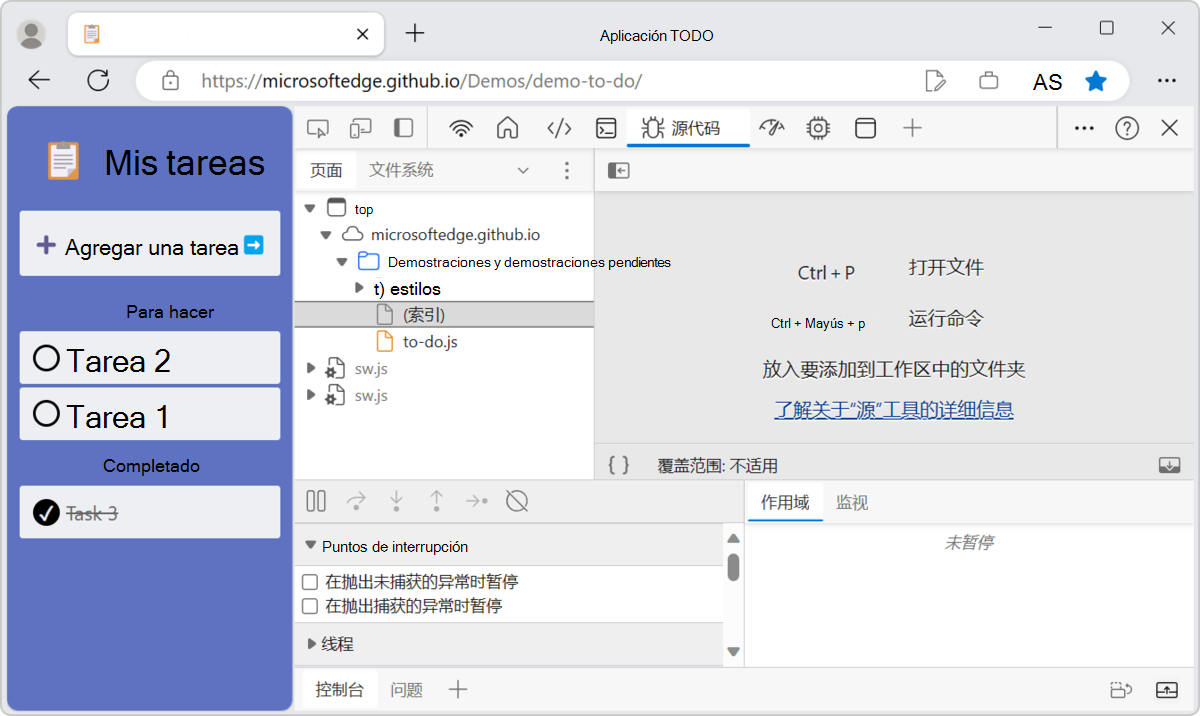Enable pause on uncaught exceptions checkbox
This screenshot has width=1200, height=716.
click(311, 581)
